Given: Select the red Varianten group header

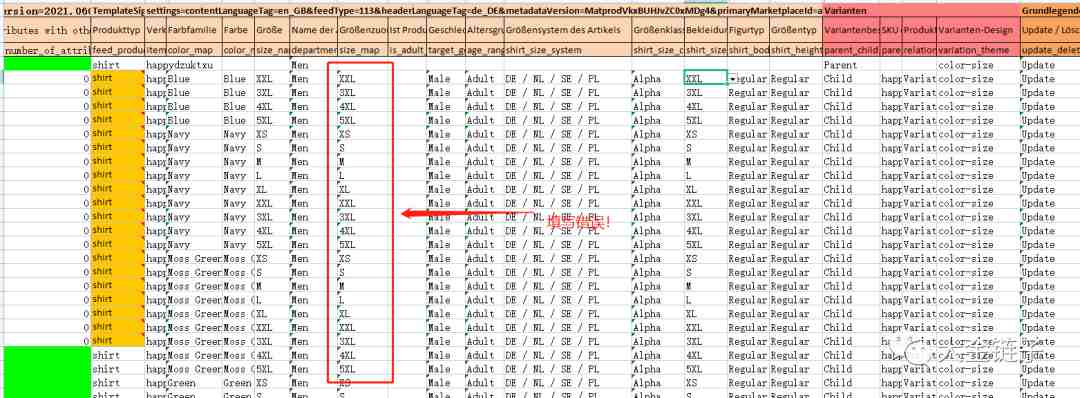Looking at the screenshot, I should pos(921,11).
